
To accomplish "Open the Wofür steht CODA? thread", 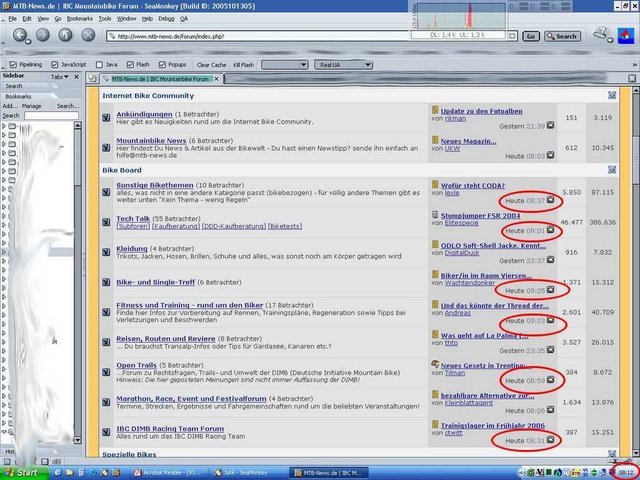I will 473,185.
